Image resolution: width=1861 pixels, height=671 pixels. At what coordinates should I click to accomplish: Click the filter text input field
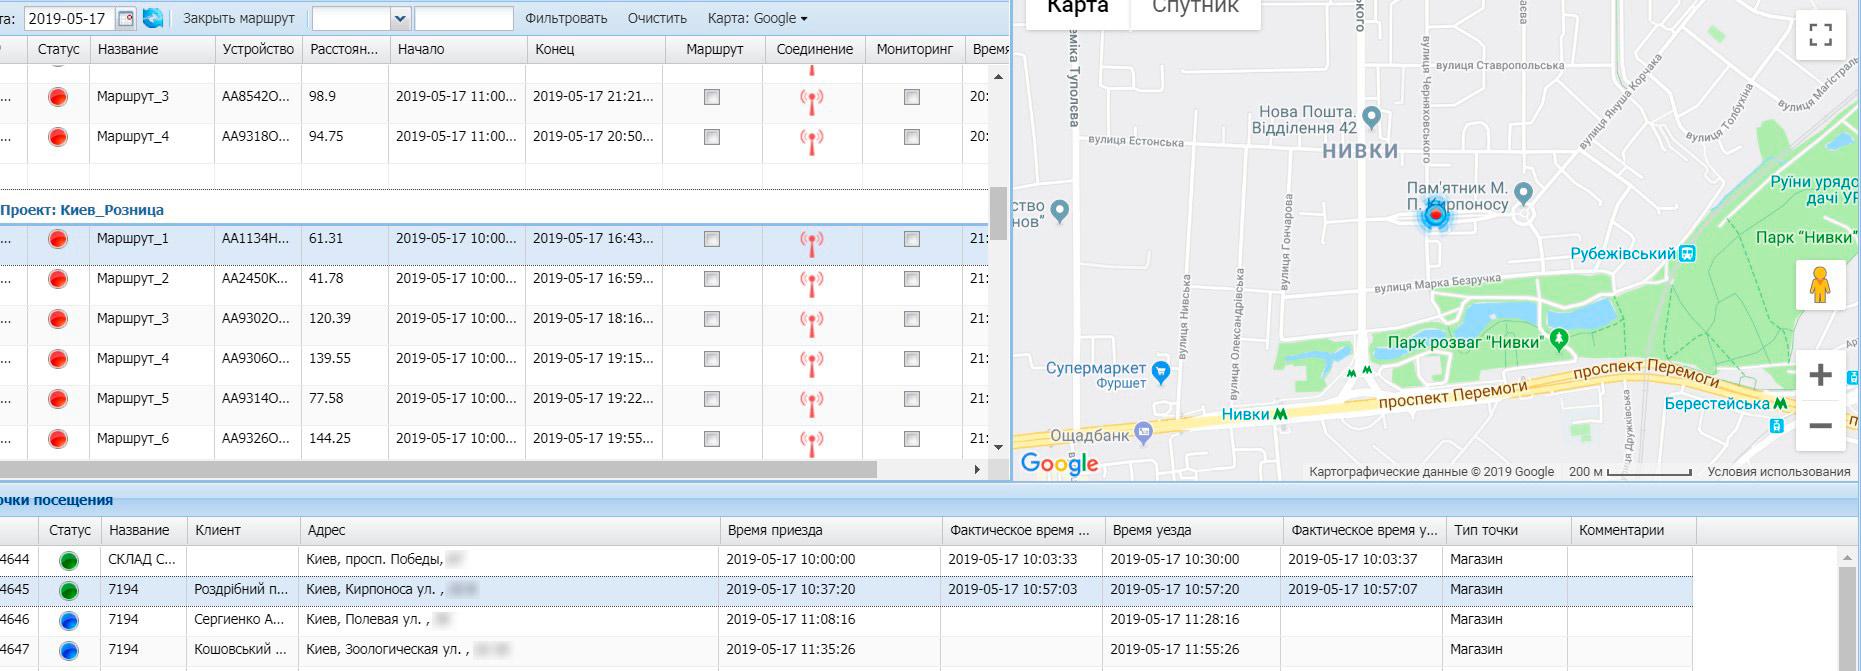464,18
